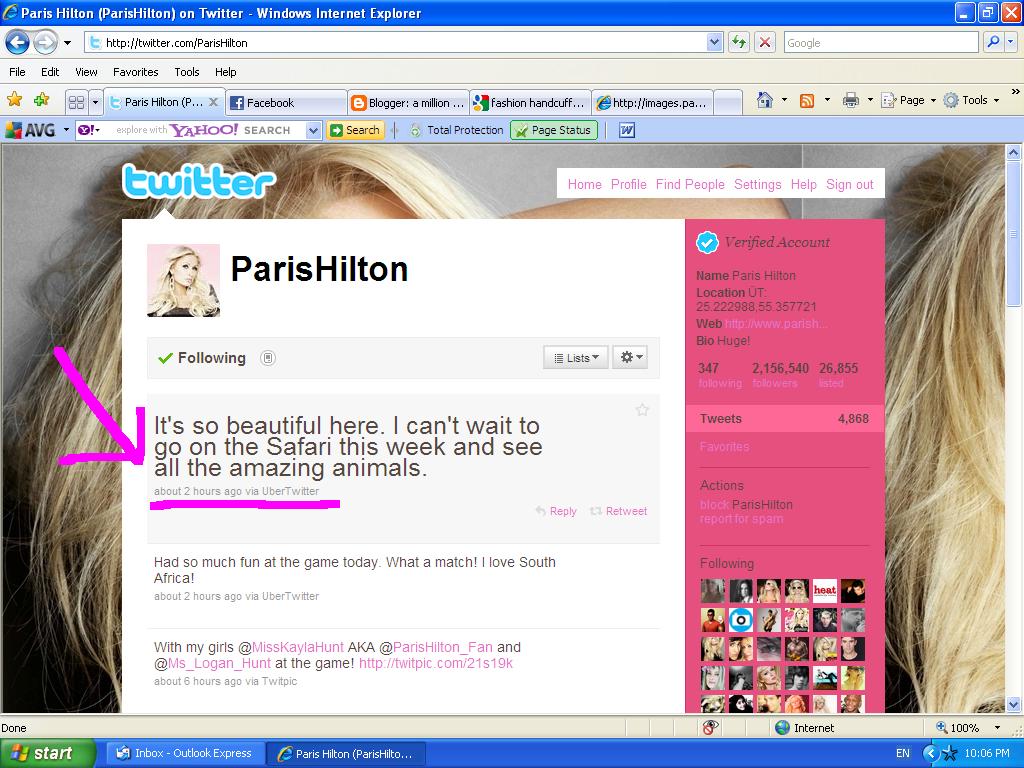Stop loading with the red X icon
Image resolution: width=1024 pixels, height=768 pixels.
click(x=764, y=42)
